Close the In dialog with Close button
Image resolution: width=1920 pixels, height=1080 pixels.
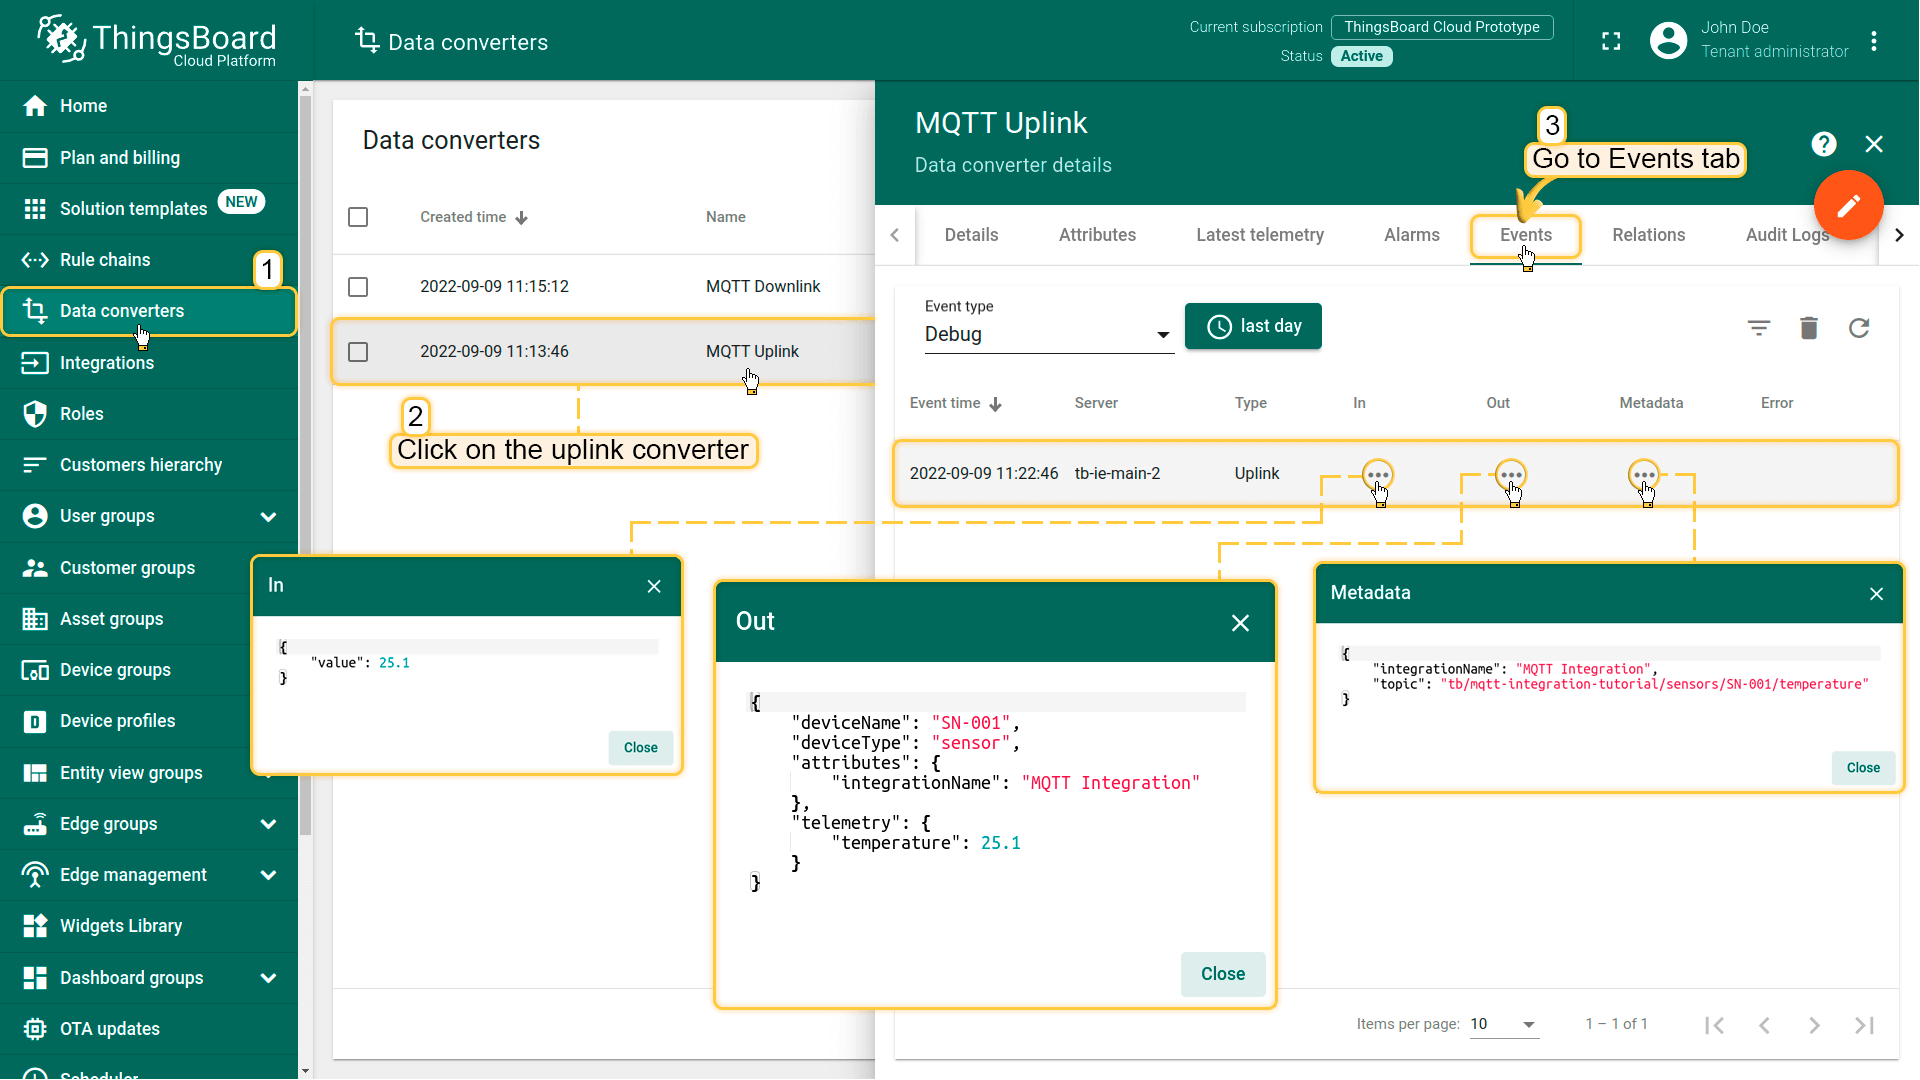[640, 748]
